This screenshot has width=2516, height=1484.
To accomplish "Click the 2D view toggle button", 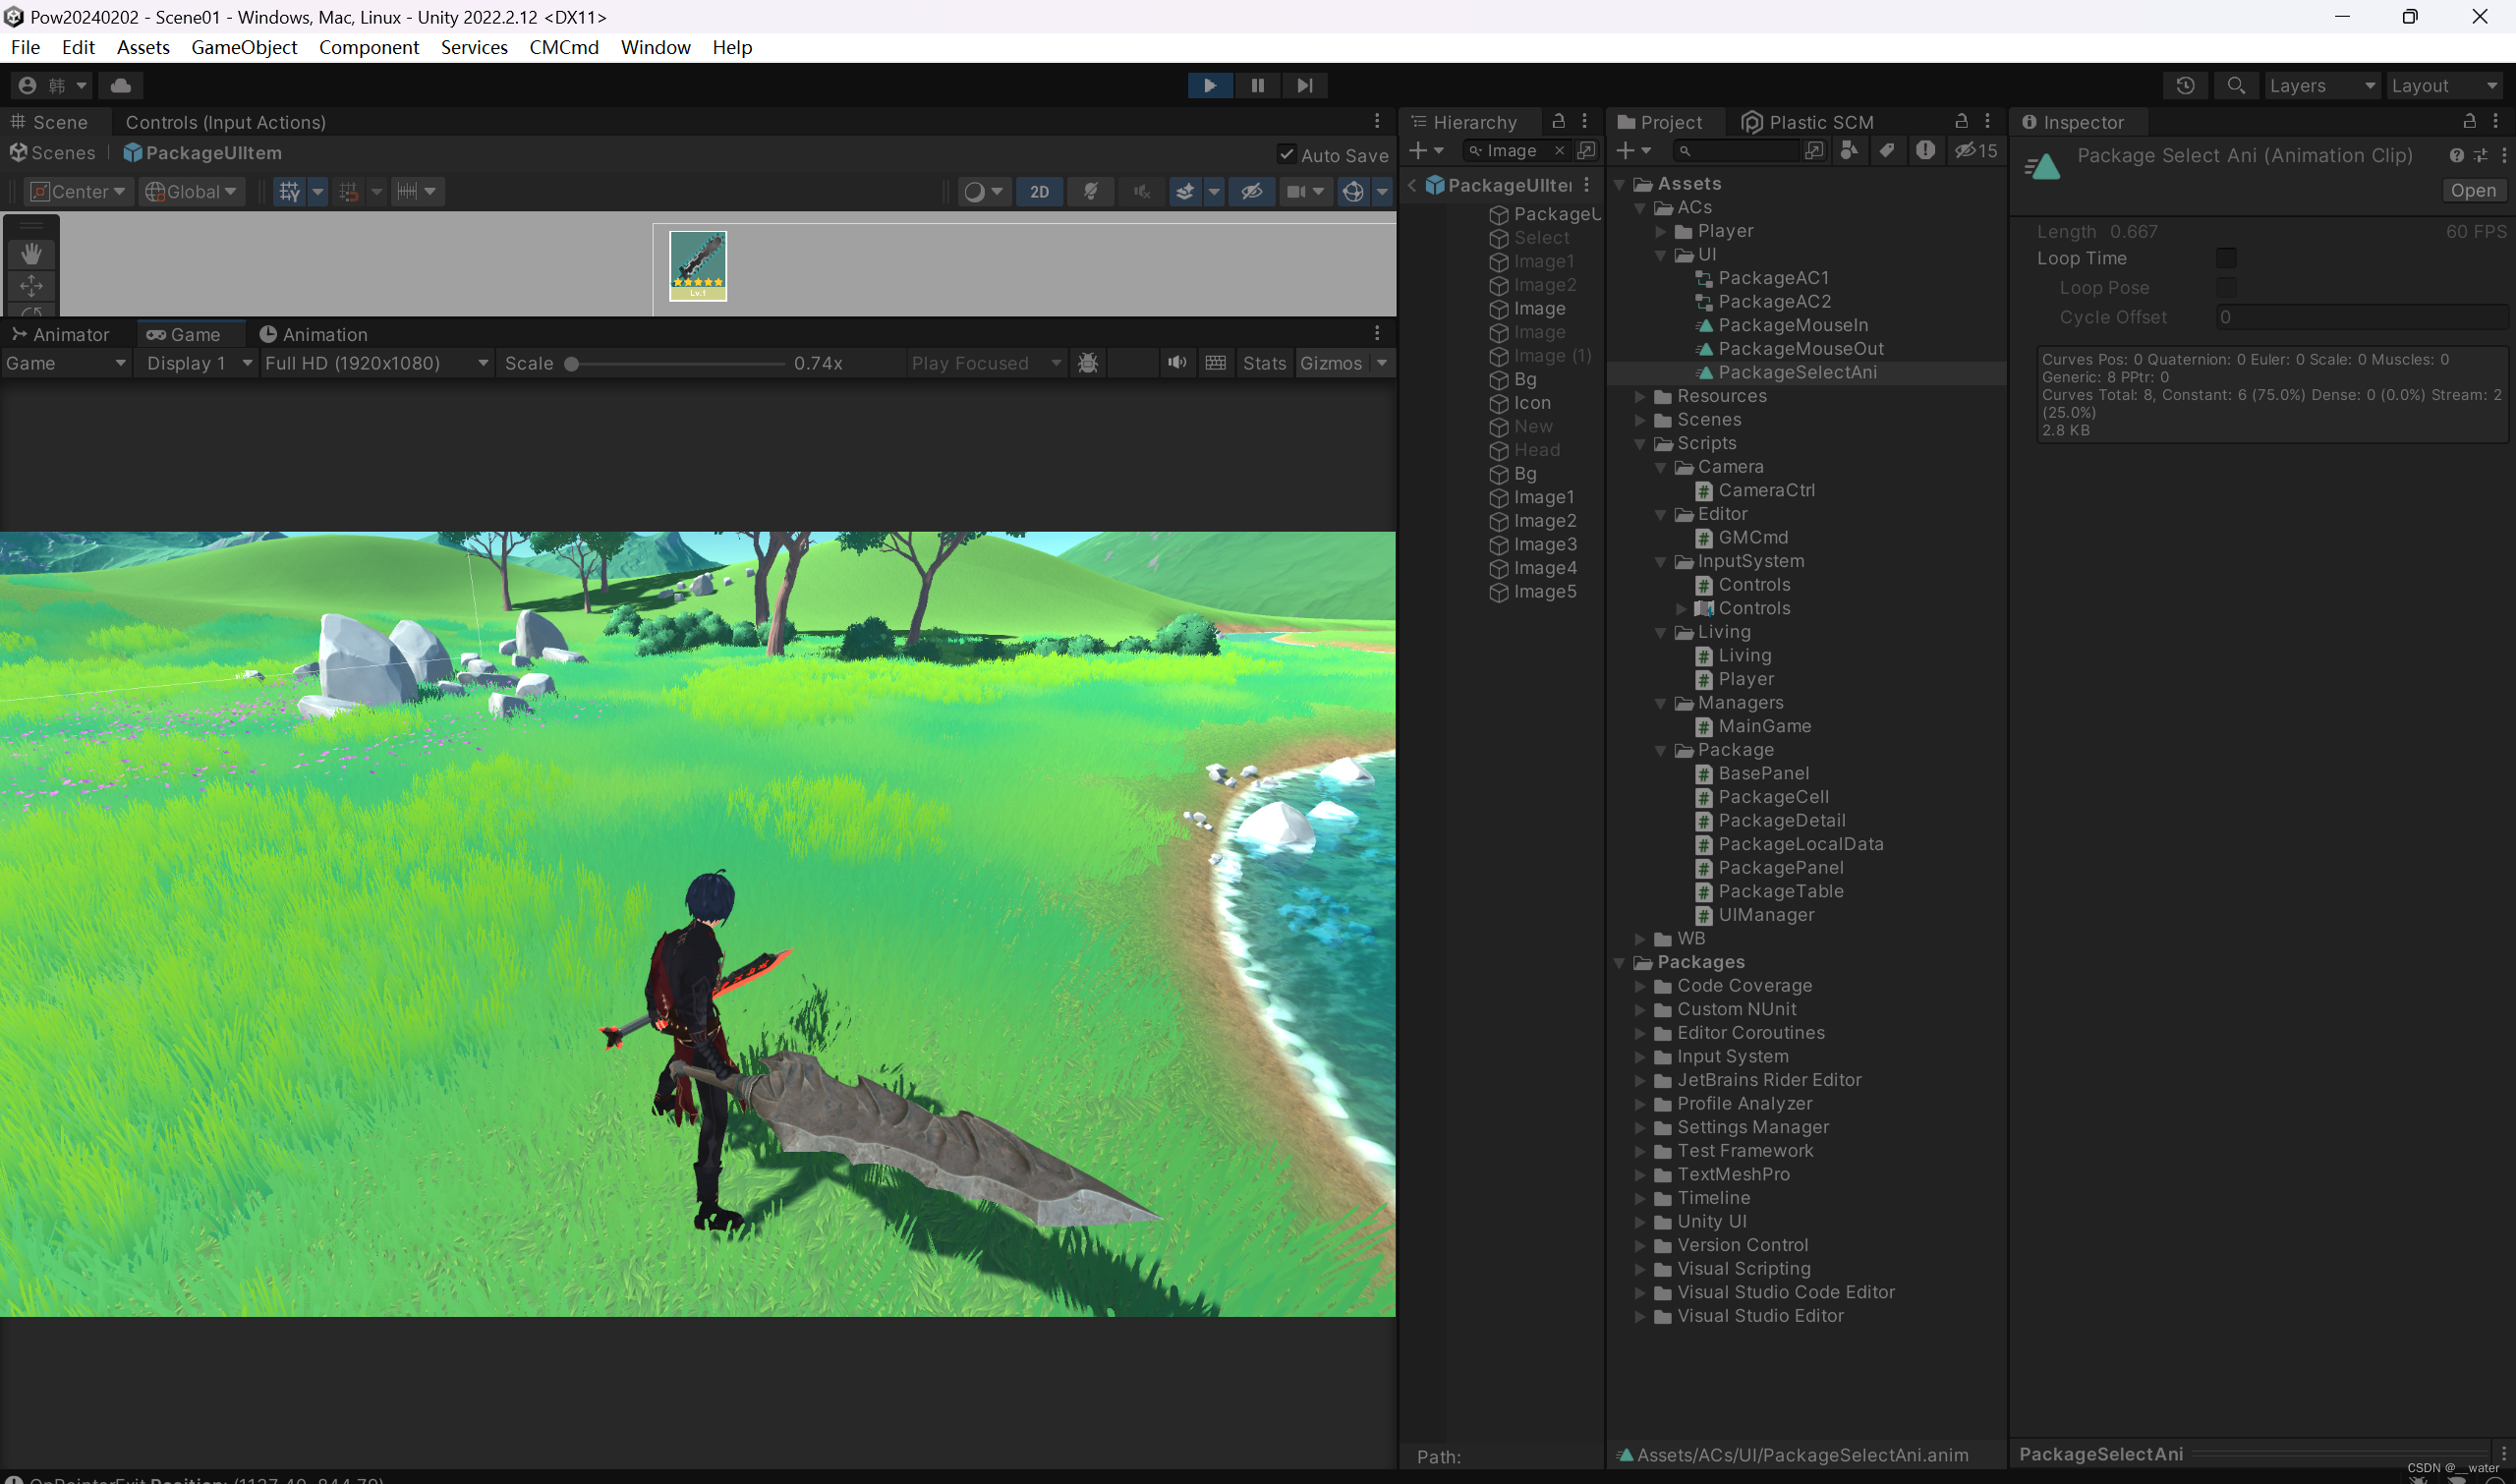I will [1041, 191].
